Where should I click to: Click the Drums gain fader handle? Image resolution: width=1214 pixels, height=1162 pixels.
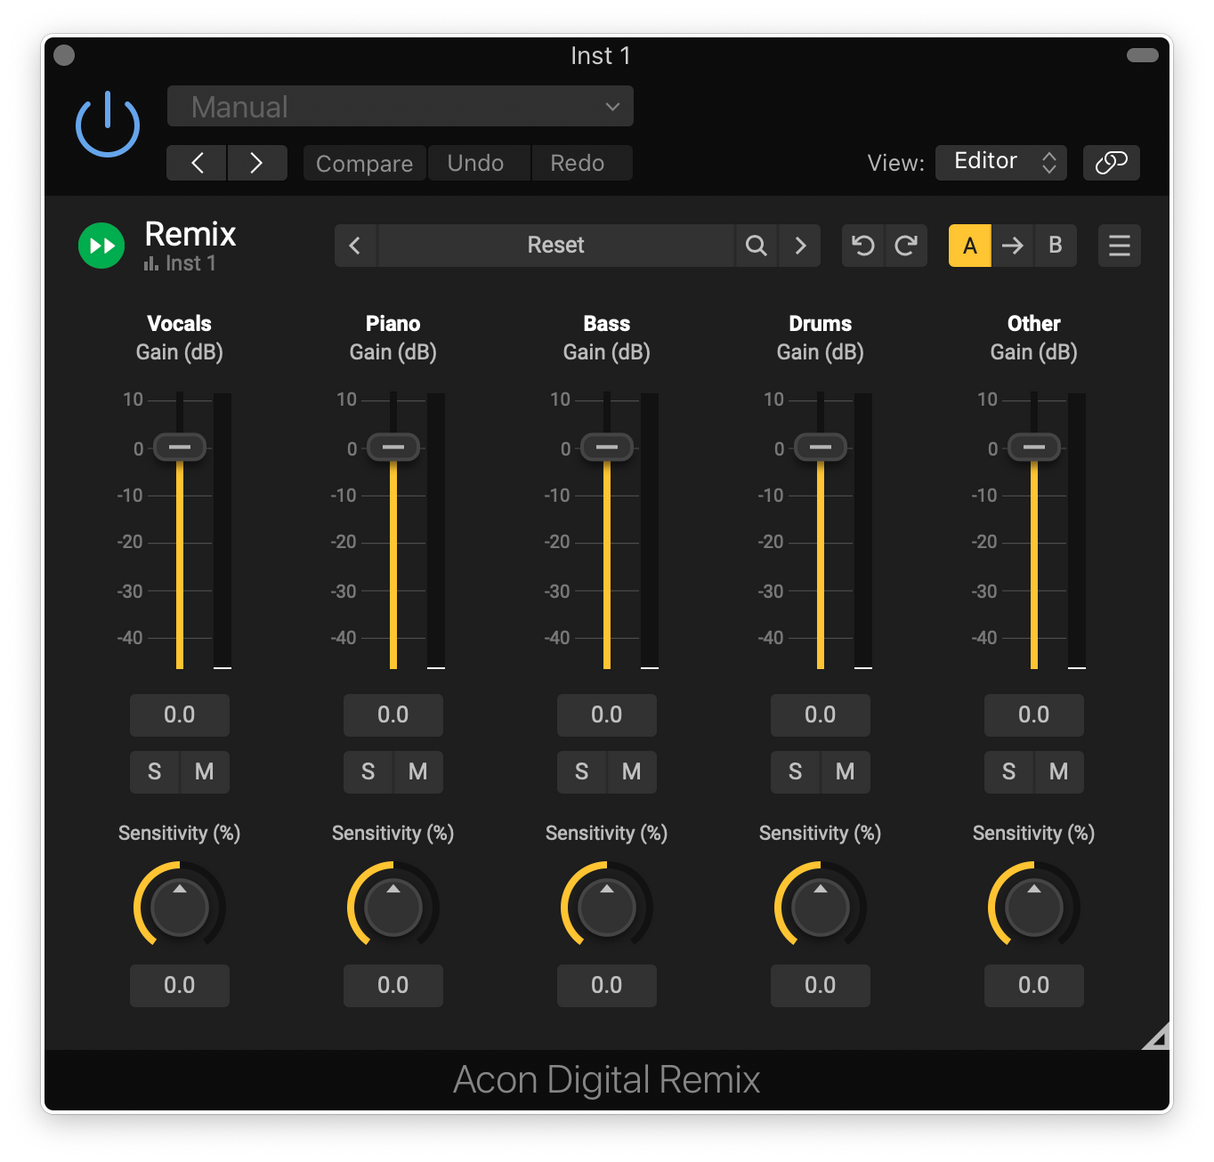(x=820, y=447)
